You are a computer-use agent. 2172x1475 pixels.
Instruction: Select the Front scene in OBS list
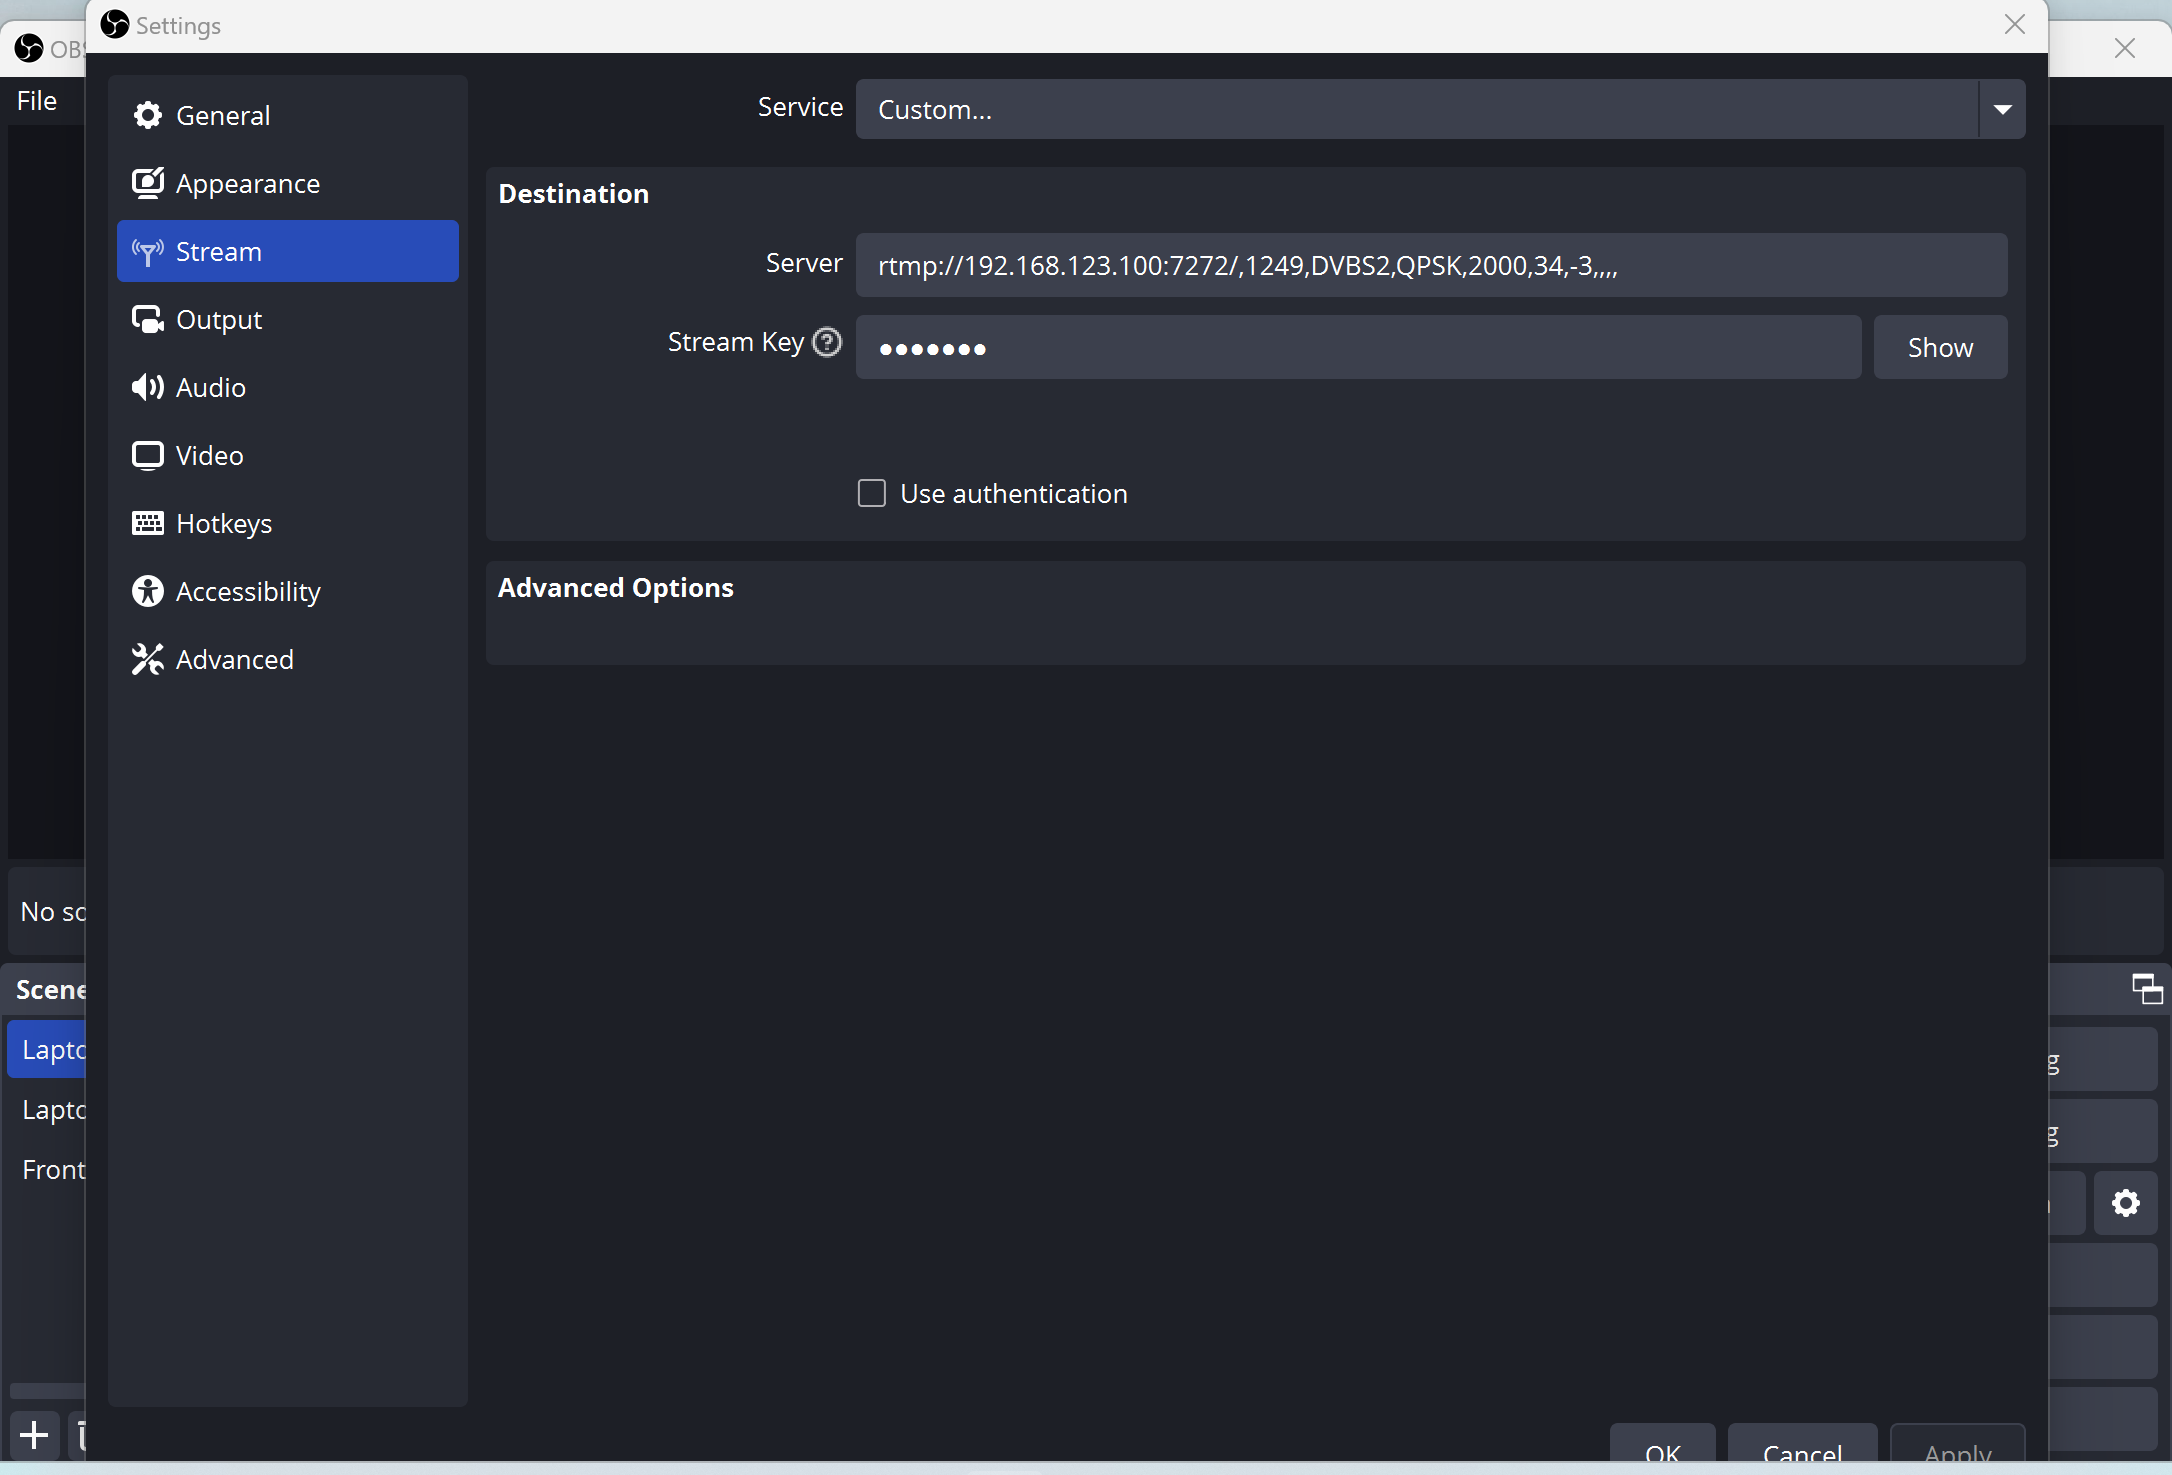47,1170
